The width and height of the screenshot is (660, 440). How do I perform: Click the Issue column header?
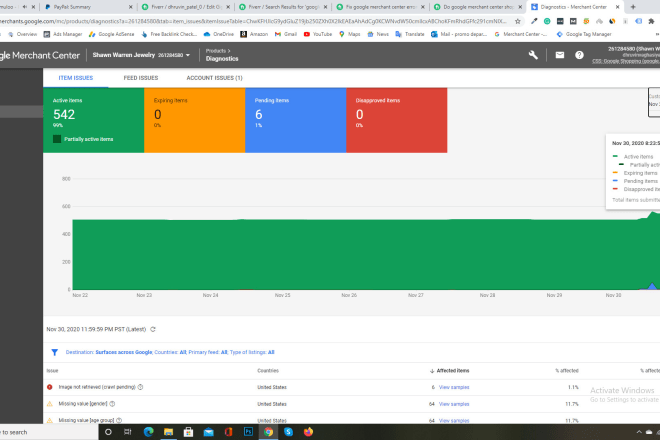click(x=52, y=371)
